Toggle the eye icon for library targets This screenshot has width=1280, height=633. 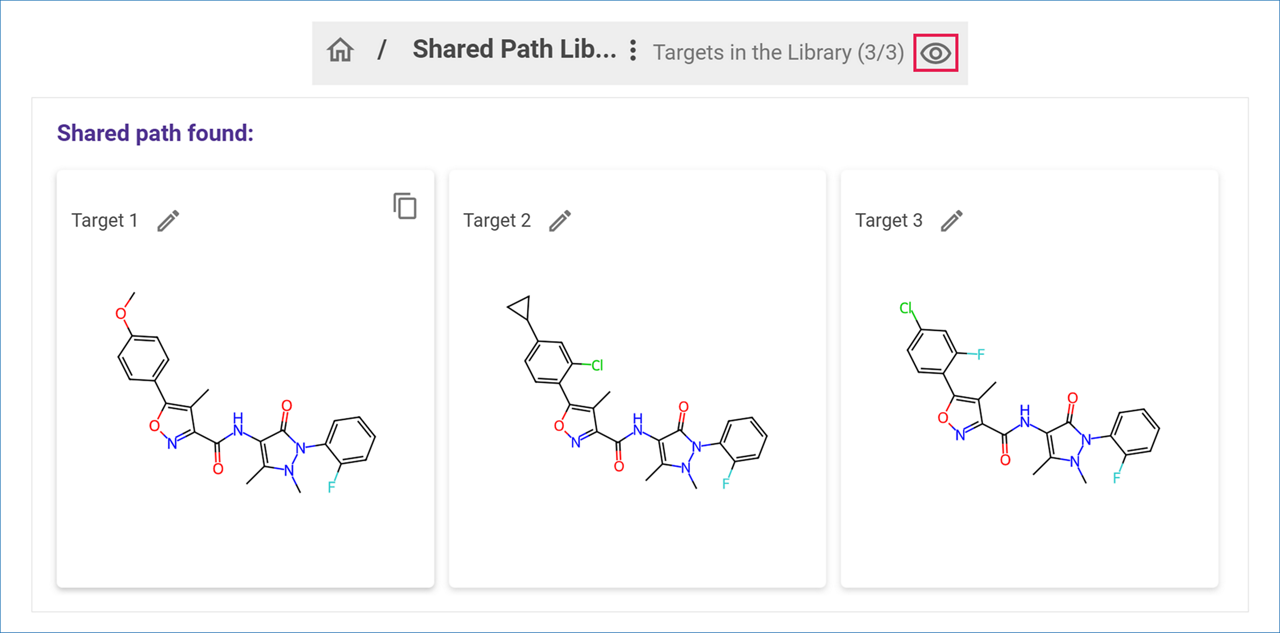pos(936,53)
